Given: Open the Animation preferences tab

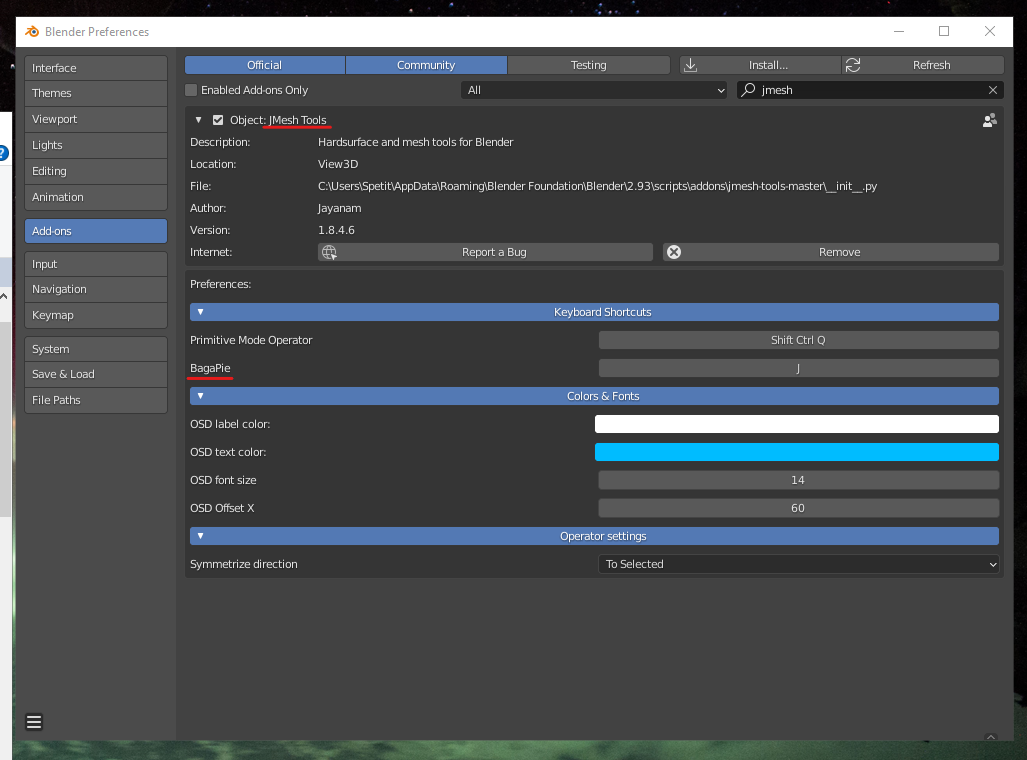Looking at the screenshot, I should [x=96, y=197].
